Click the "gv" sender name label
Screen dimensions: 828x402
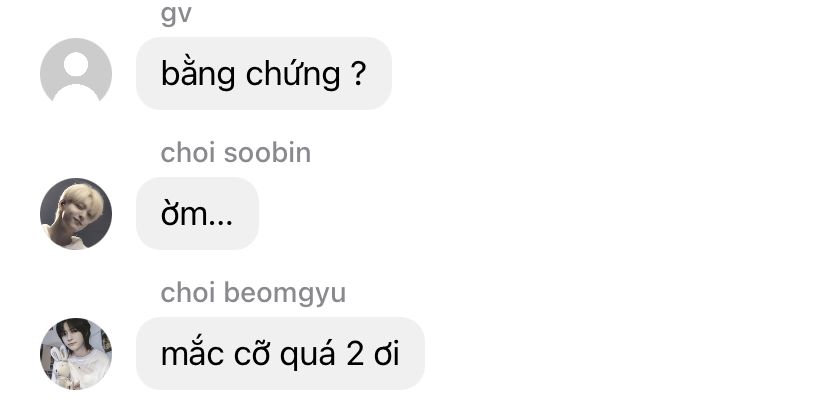click(x=176, y=14)
